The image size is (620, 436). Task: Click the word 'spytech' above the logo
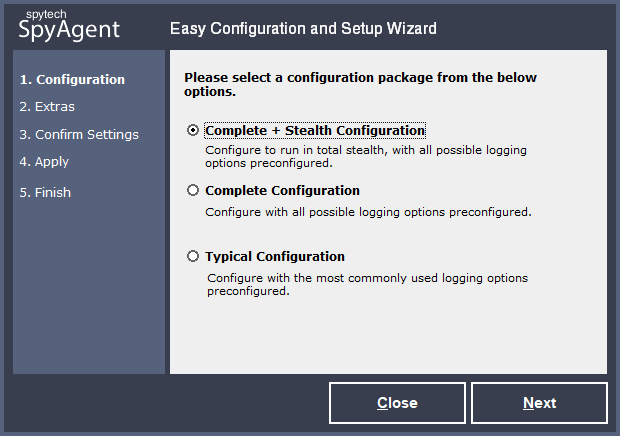(x=42, y=14)
